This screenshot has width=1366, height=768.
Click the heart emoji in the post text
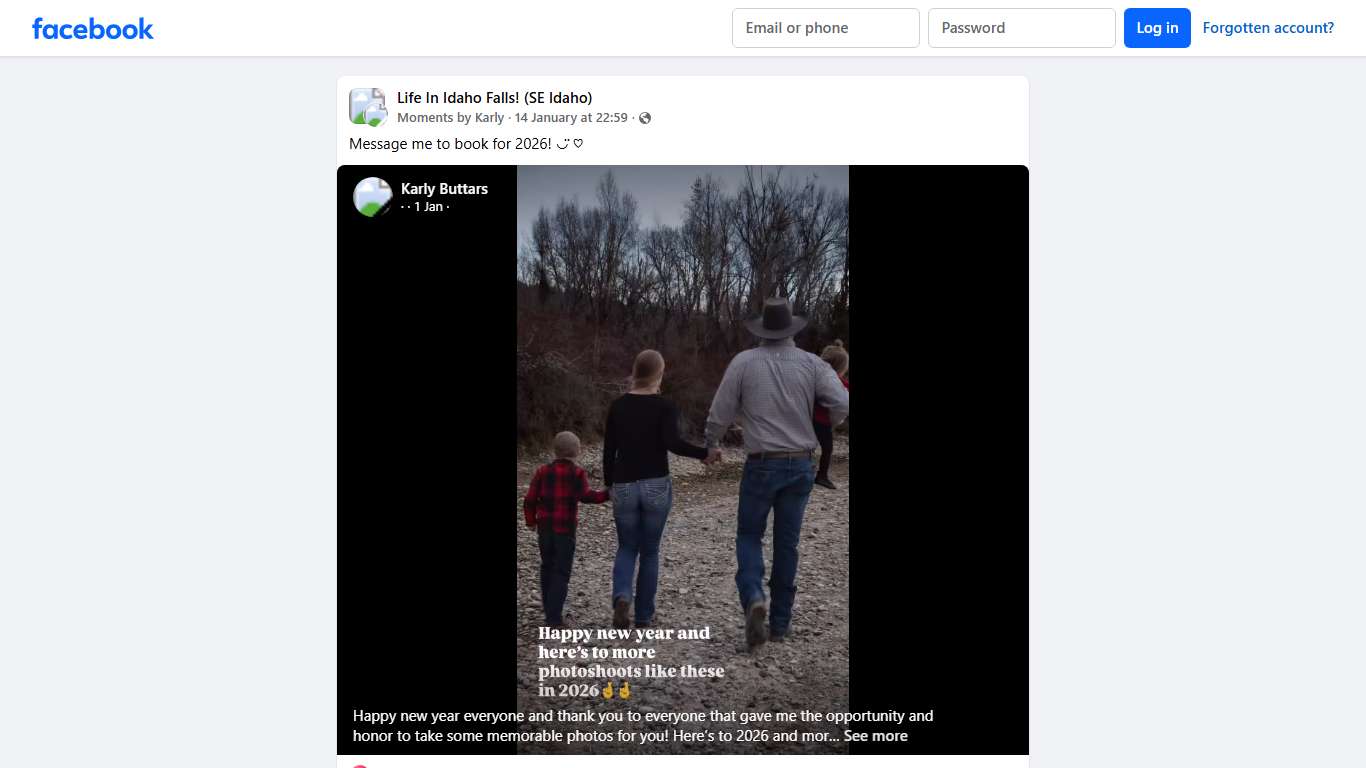pos(578,144)
